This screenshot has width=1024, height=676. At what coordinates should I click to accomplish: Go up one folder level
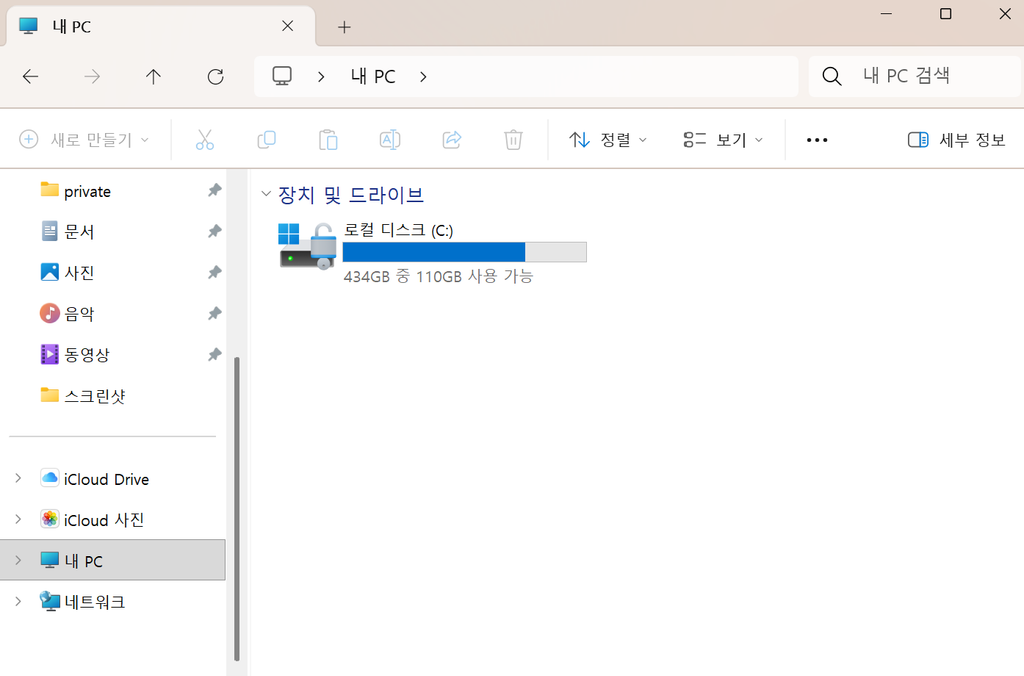(x=153, y=76)
